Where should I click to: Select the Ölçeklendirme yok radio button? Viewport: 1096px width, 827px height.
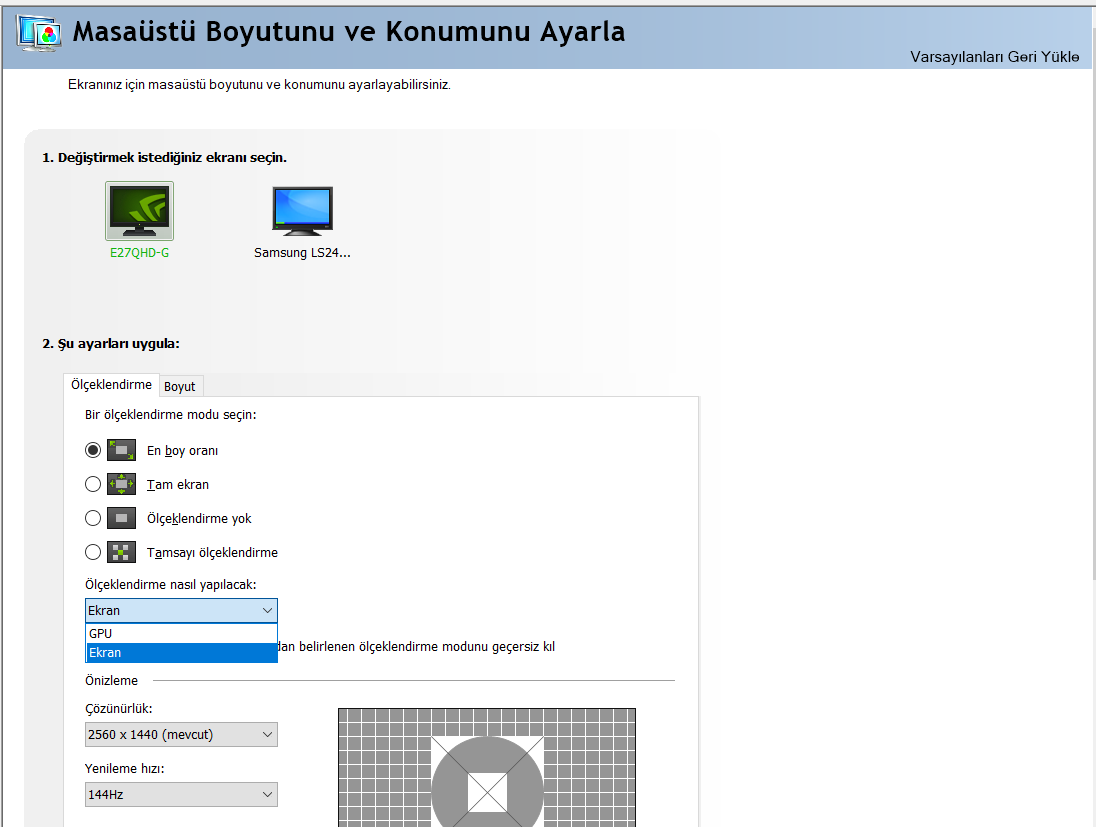93,518
